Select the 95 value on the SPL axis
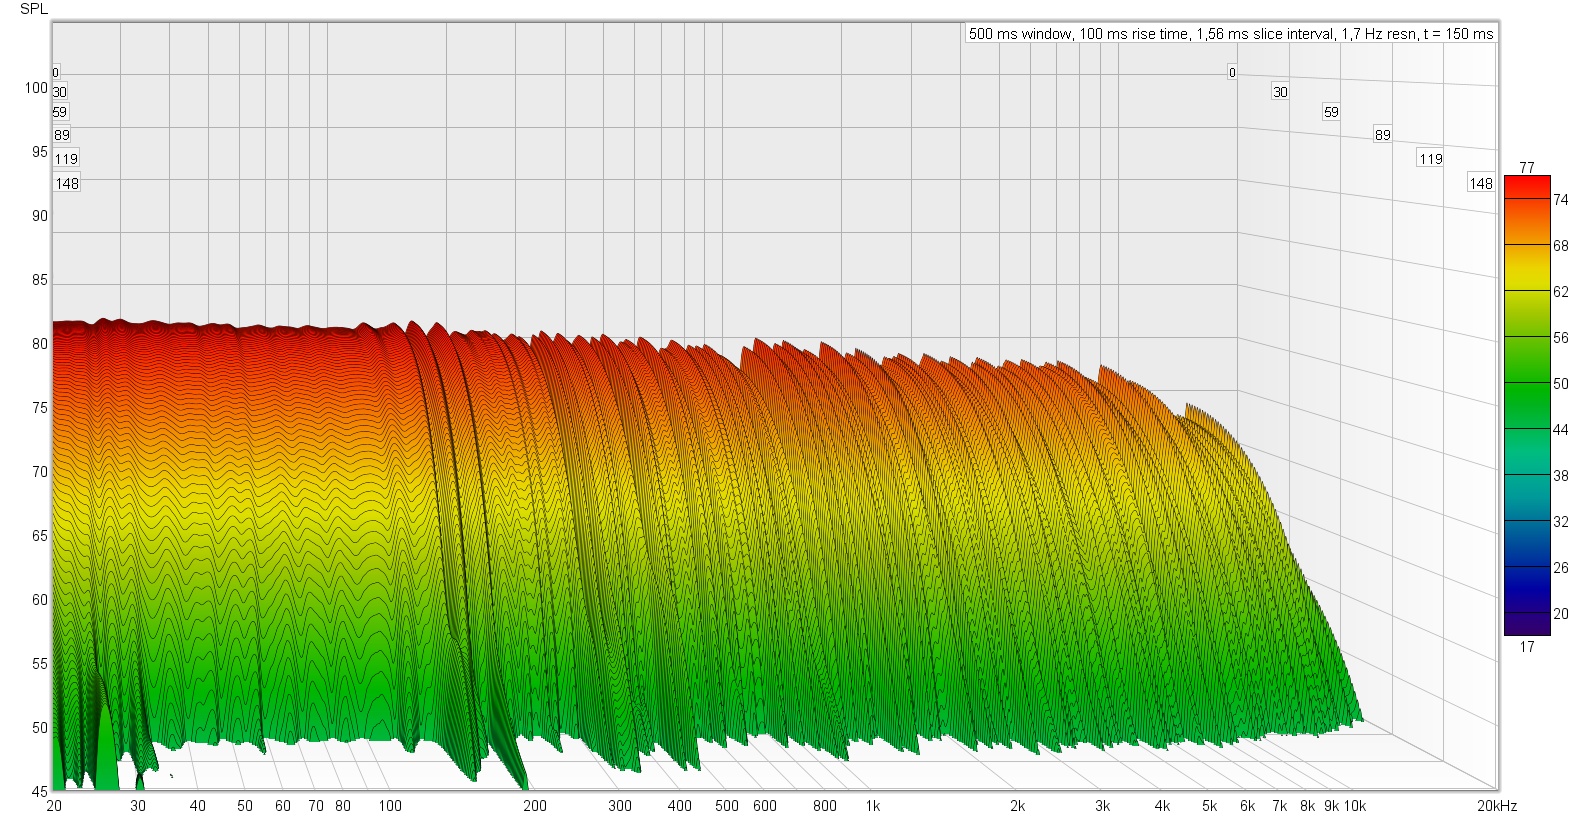This screenshot has width=1590, height=819. (x=40, y=152)
